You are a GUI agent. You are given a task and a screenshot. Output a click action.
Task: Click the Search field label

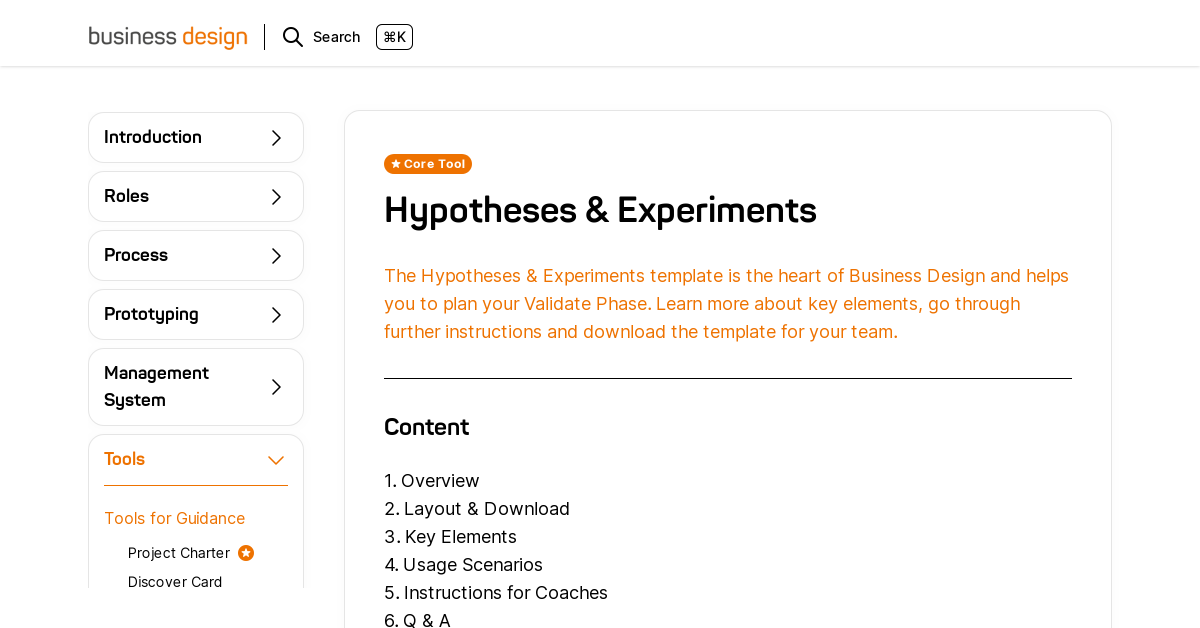336,37
